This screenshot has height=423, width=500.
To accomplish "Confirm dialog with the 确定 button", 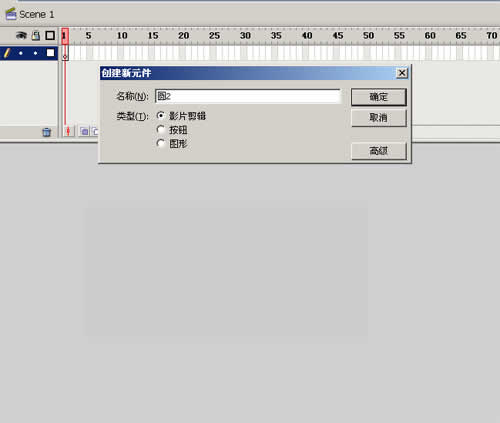I will coord(379,97).
